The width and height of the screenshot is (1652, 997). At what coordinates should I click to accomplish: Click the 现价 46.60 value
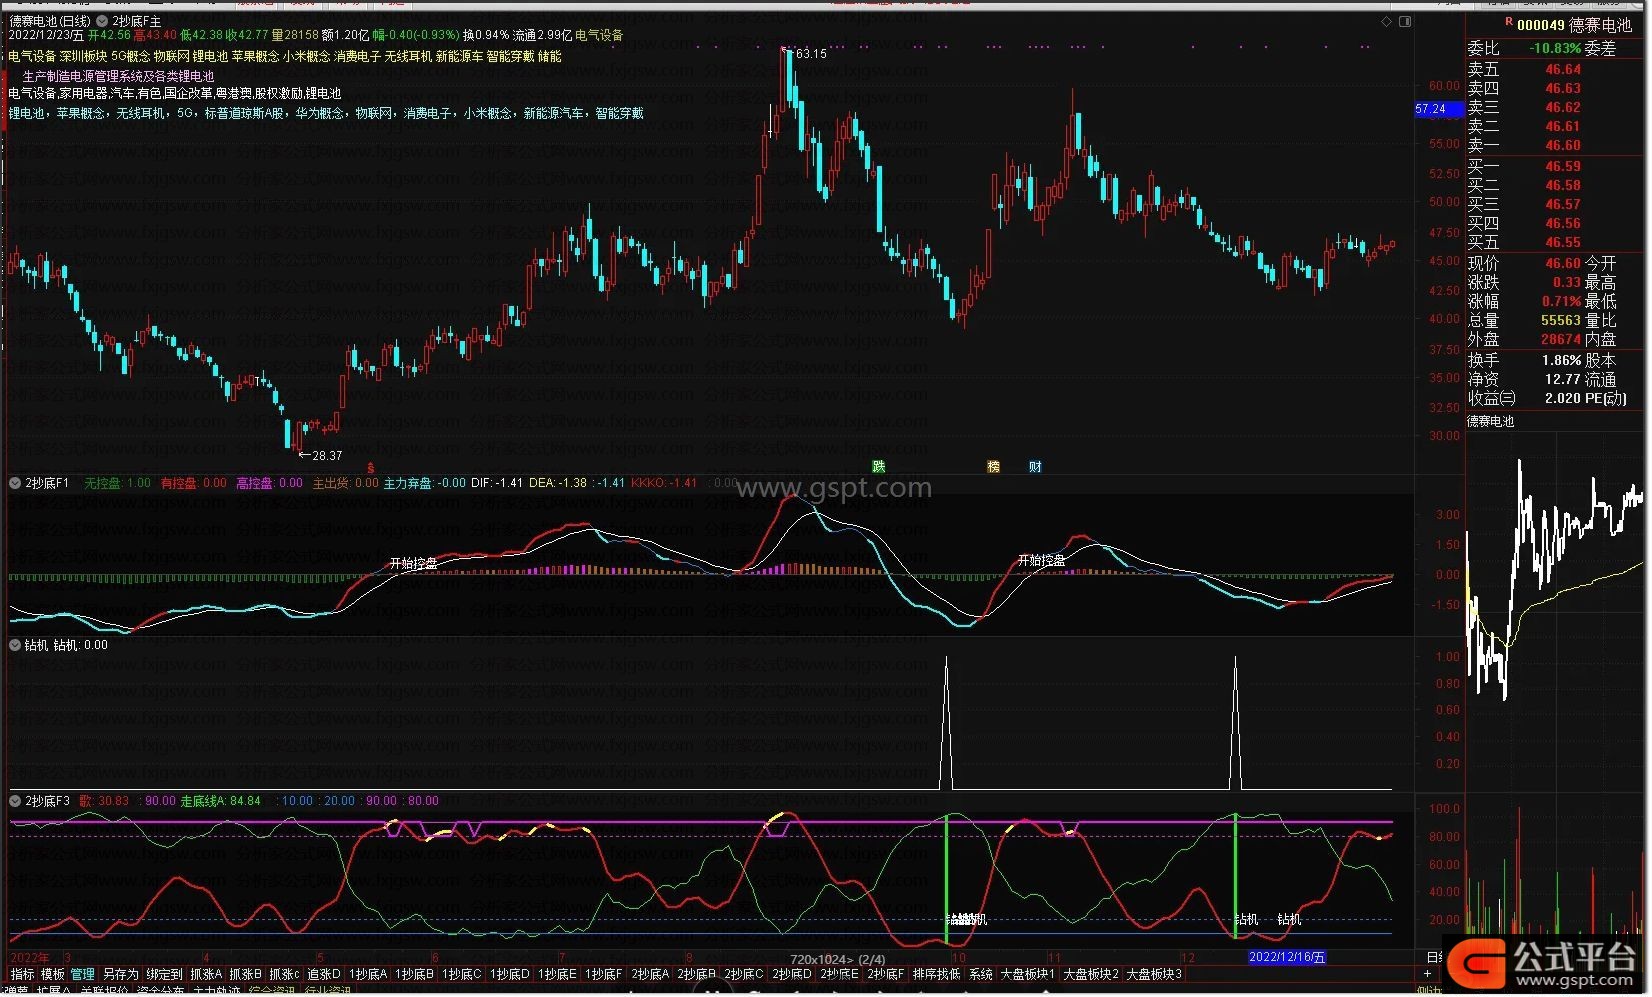coord(1563,264)
